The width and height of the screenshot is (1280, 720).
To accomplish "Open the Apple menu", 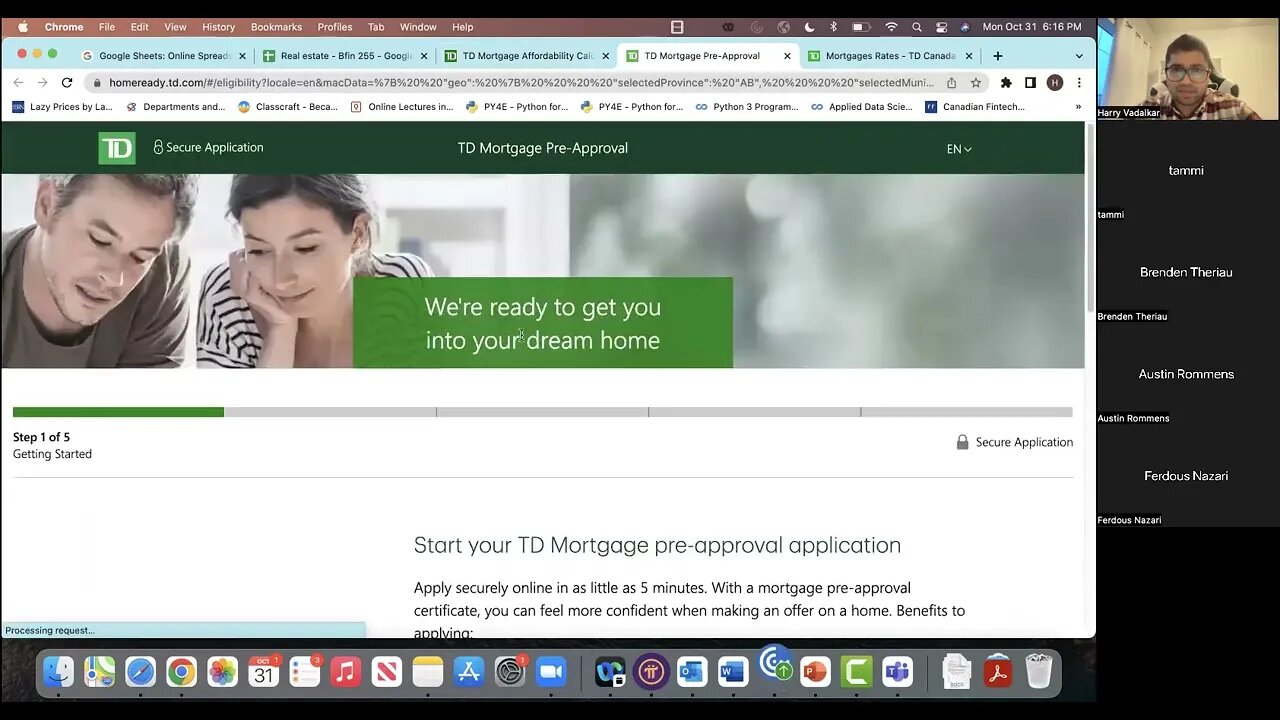I will click(22, 27).
